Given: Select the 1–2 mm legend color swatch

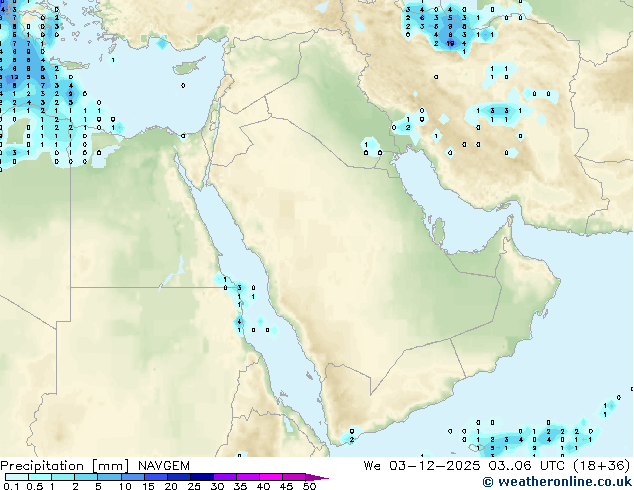Looking at the screenshot, I should coord(63,477).
